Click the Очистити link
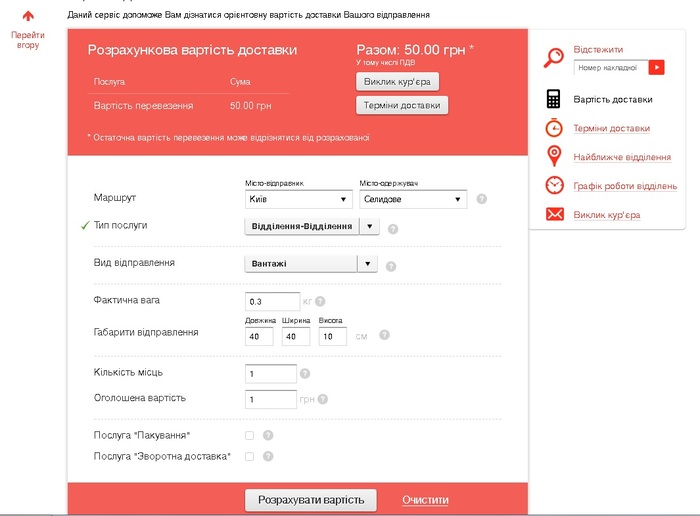 coord(425,500)
